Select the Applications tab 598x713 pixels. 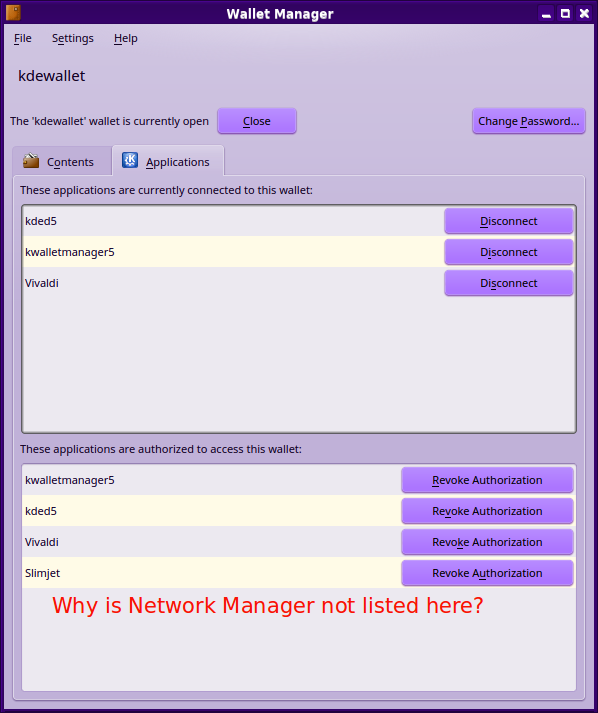[168, 161]
